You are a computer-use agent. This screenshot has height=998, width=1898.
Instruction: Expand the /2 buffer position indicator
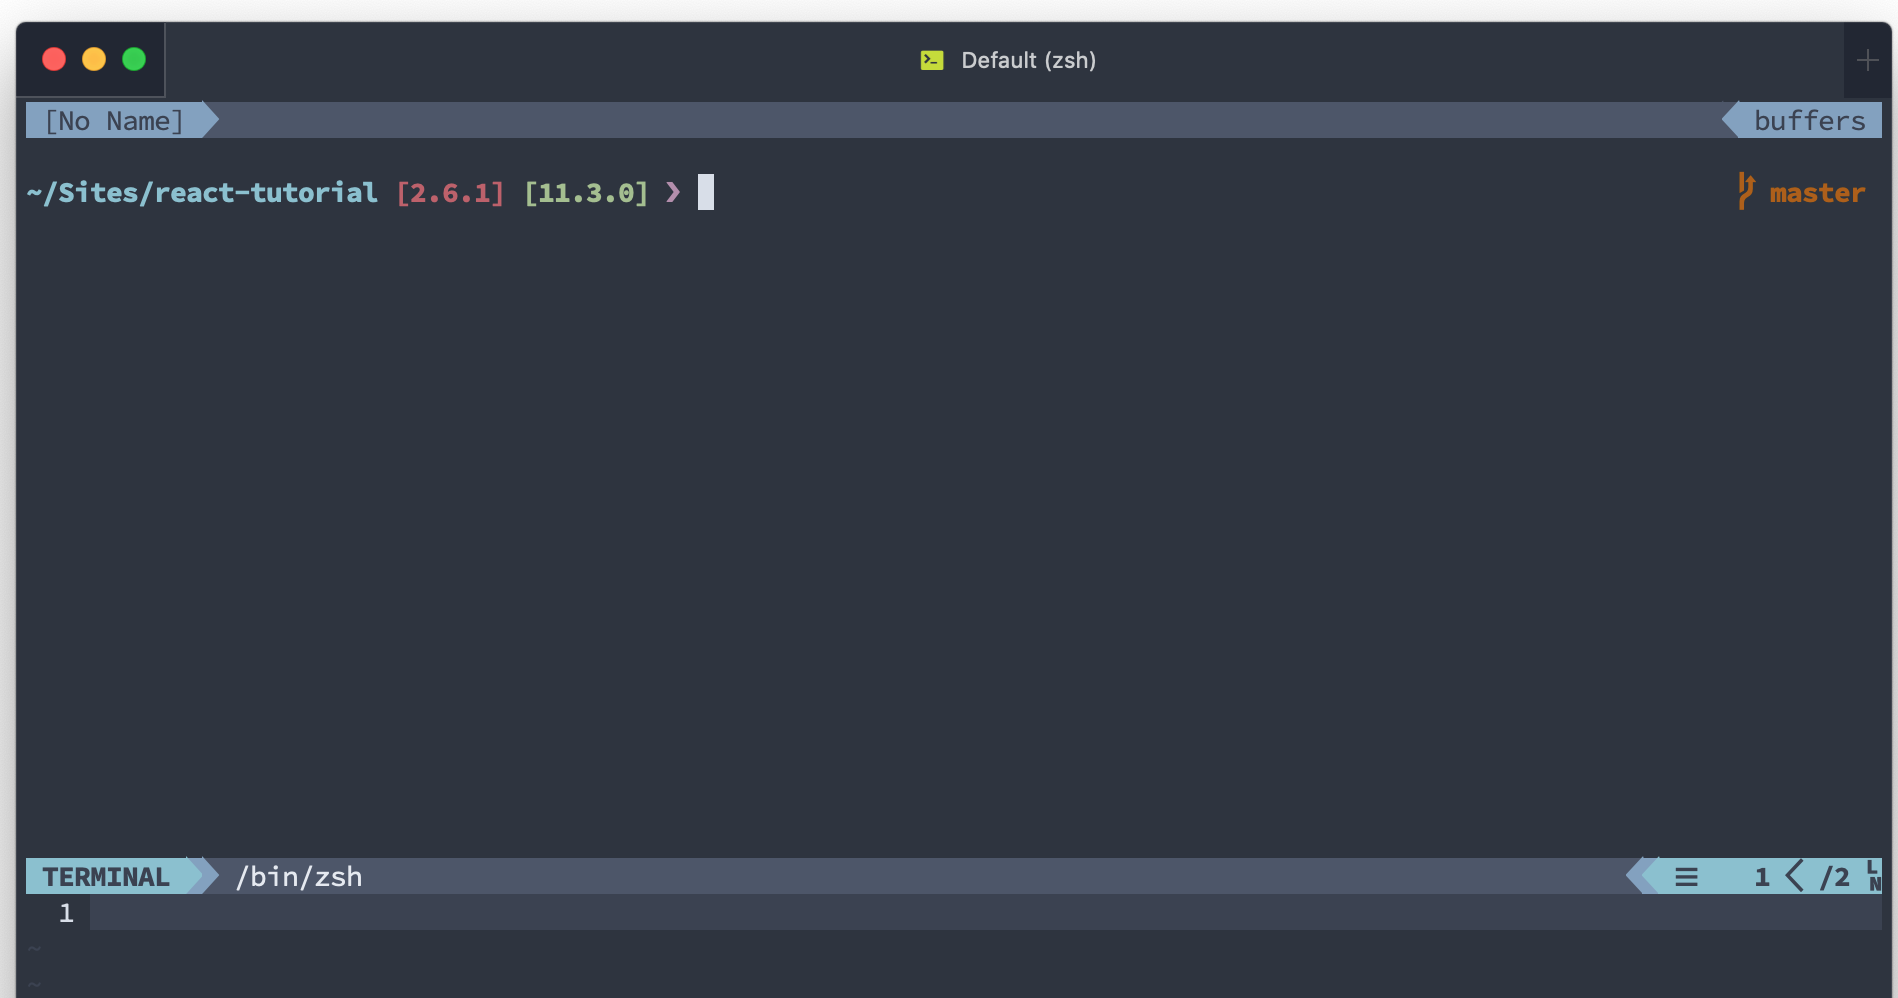(x=1835, y=876)
